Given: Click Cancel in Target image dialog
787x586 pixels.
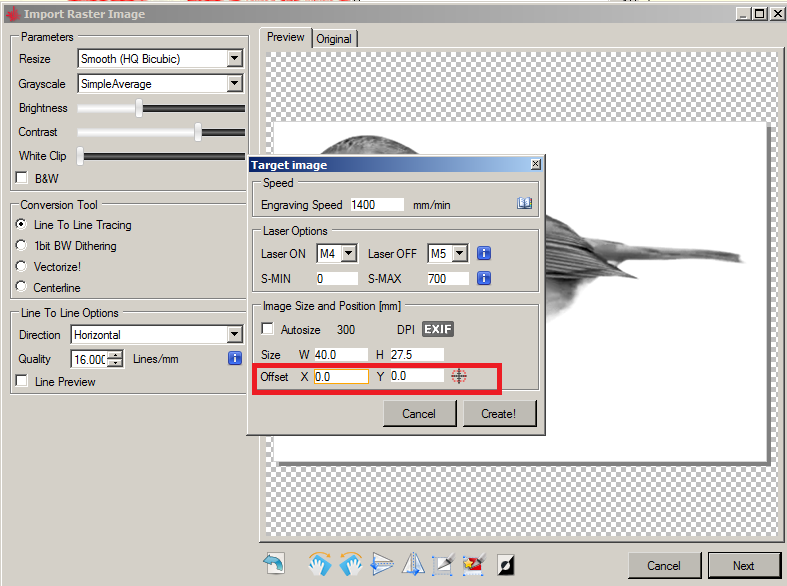Looking at the screenshot, I should coord(419,413).
